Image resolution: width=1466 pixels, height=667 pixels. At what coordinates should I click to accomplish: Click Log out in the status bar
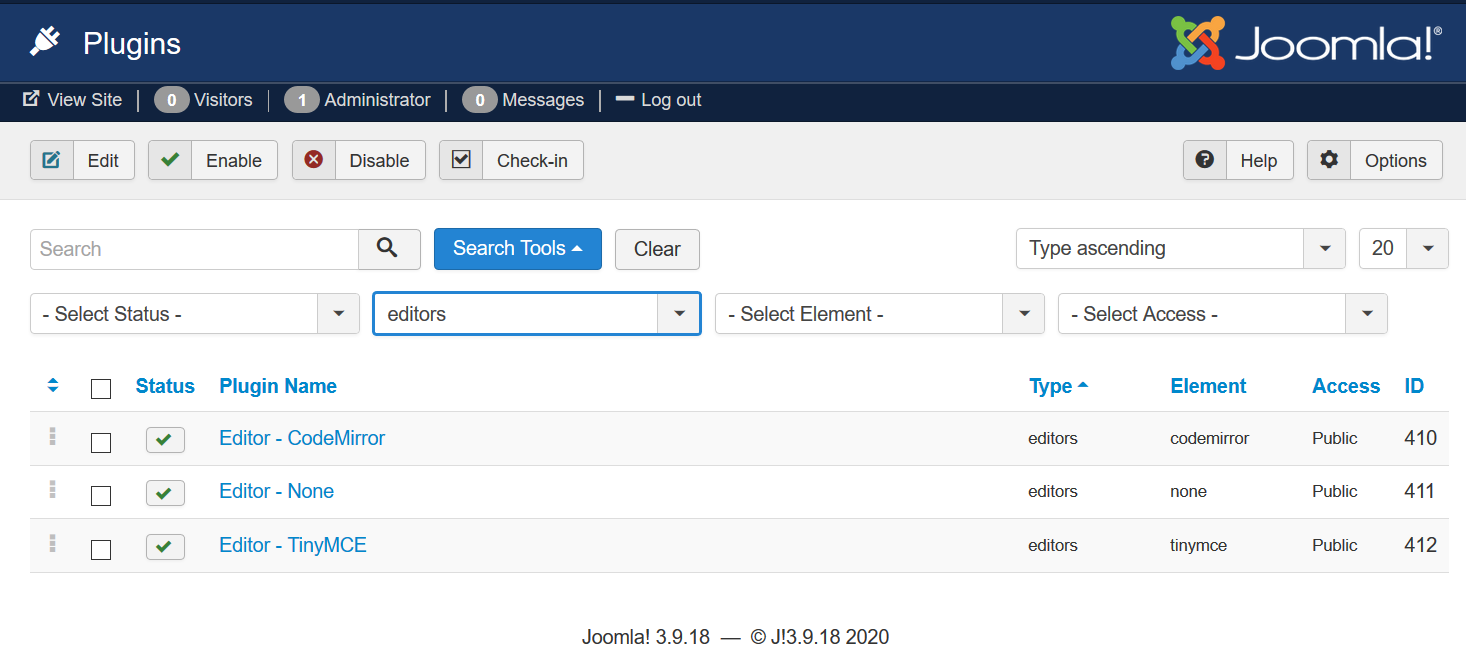coord(659,100)
